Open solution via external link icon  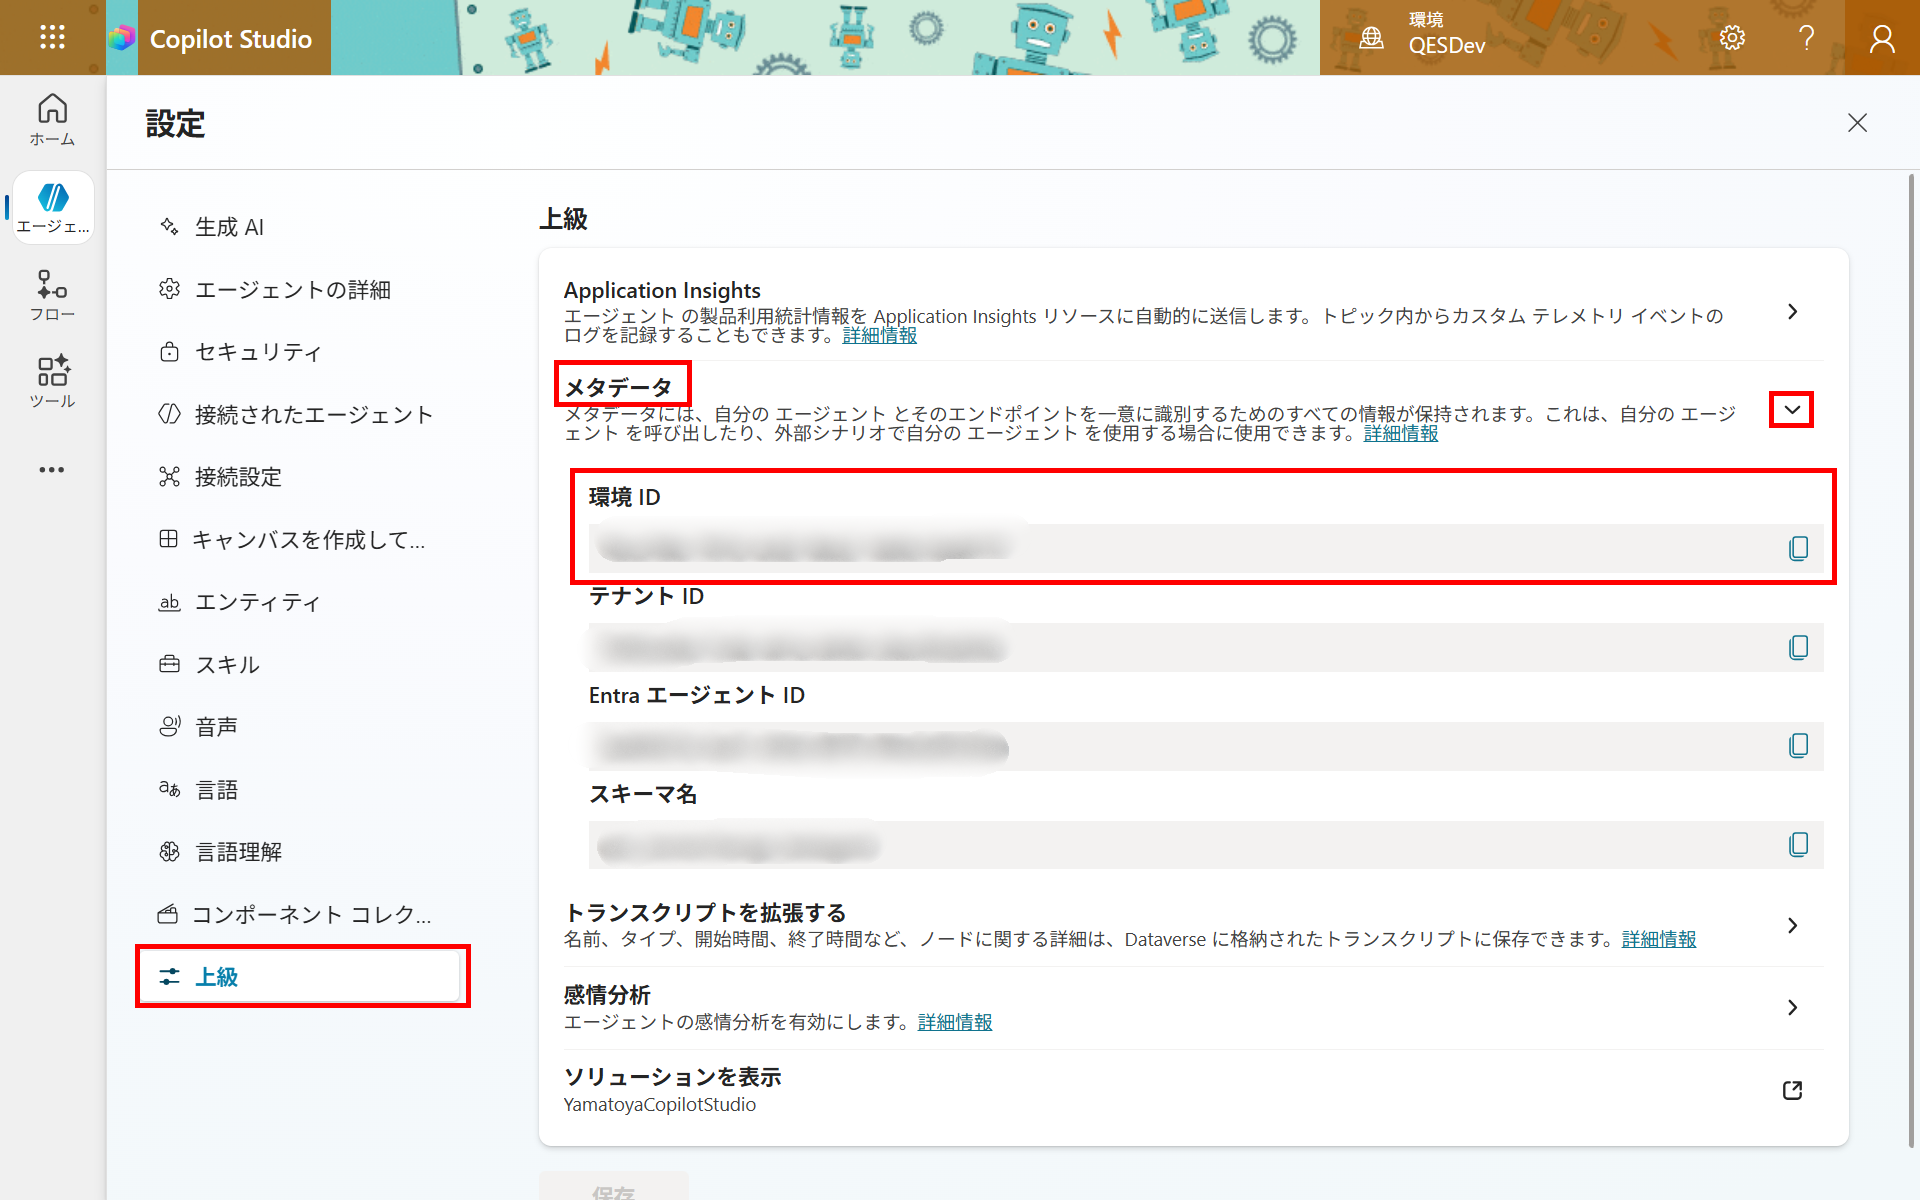point(1792,1090)
